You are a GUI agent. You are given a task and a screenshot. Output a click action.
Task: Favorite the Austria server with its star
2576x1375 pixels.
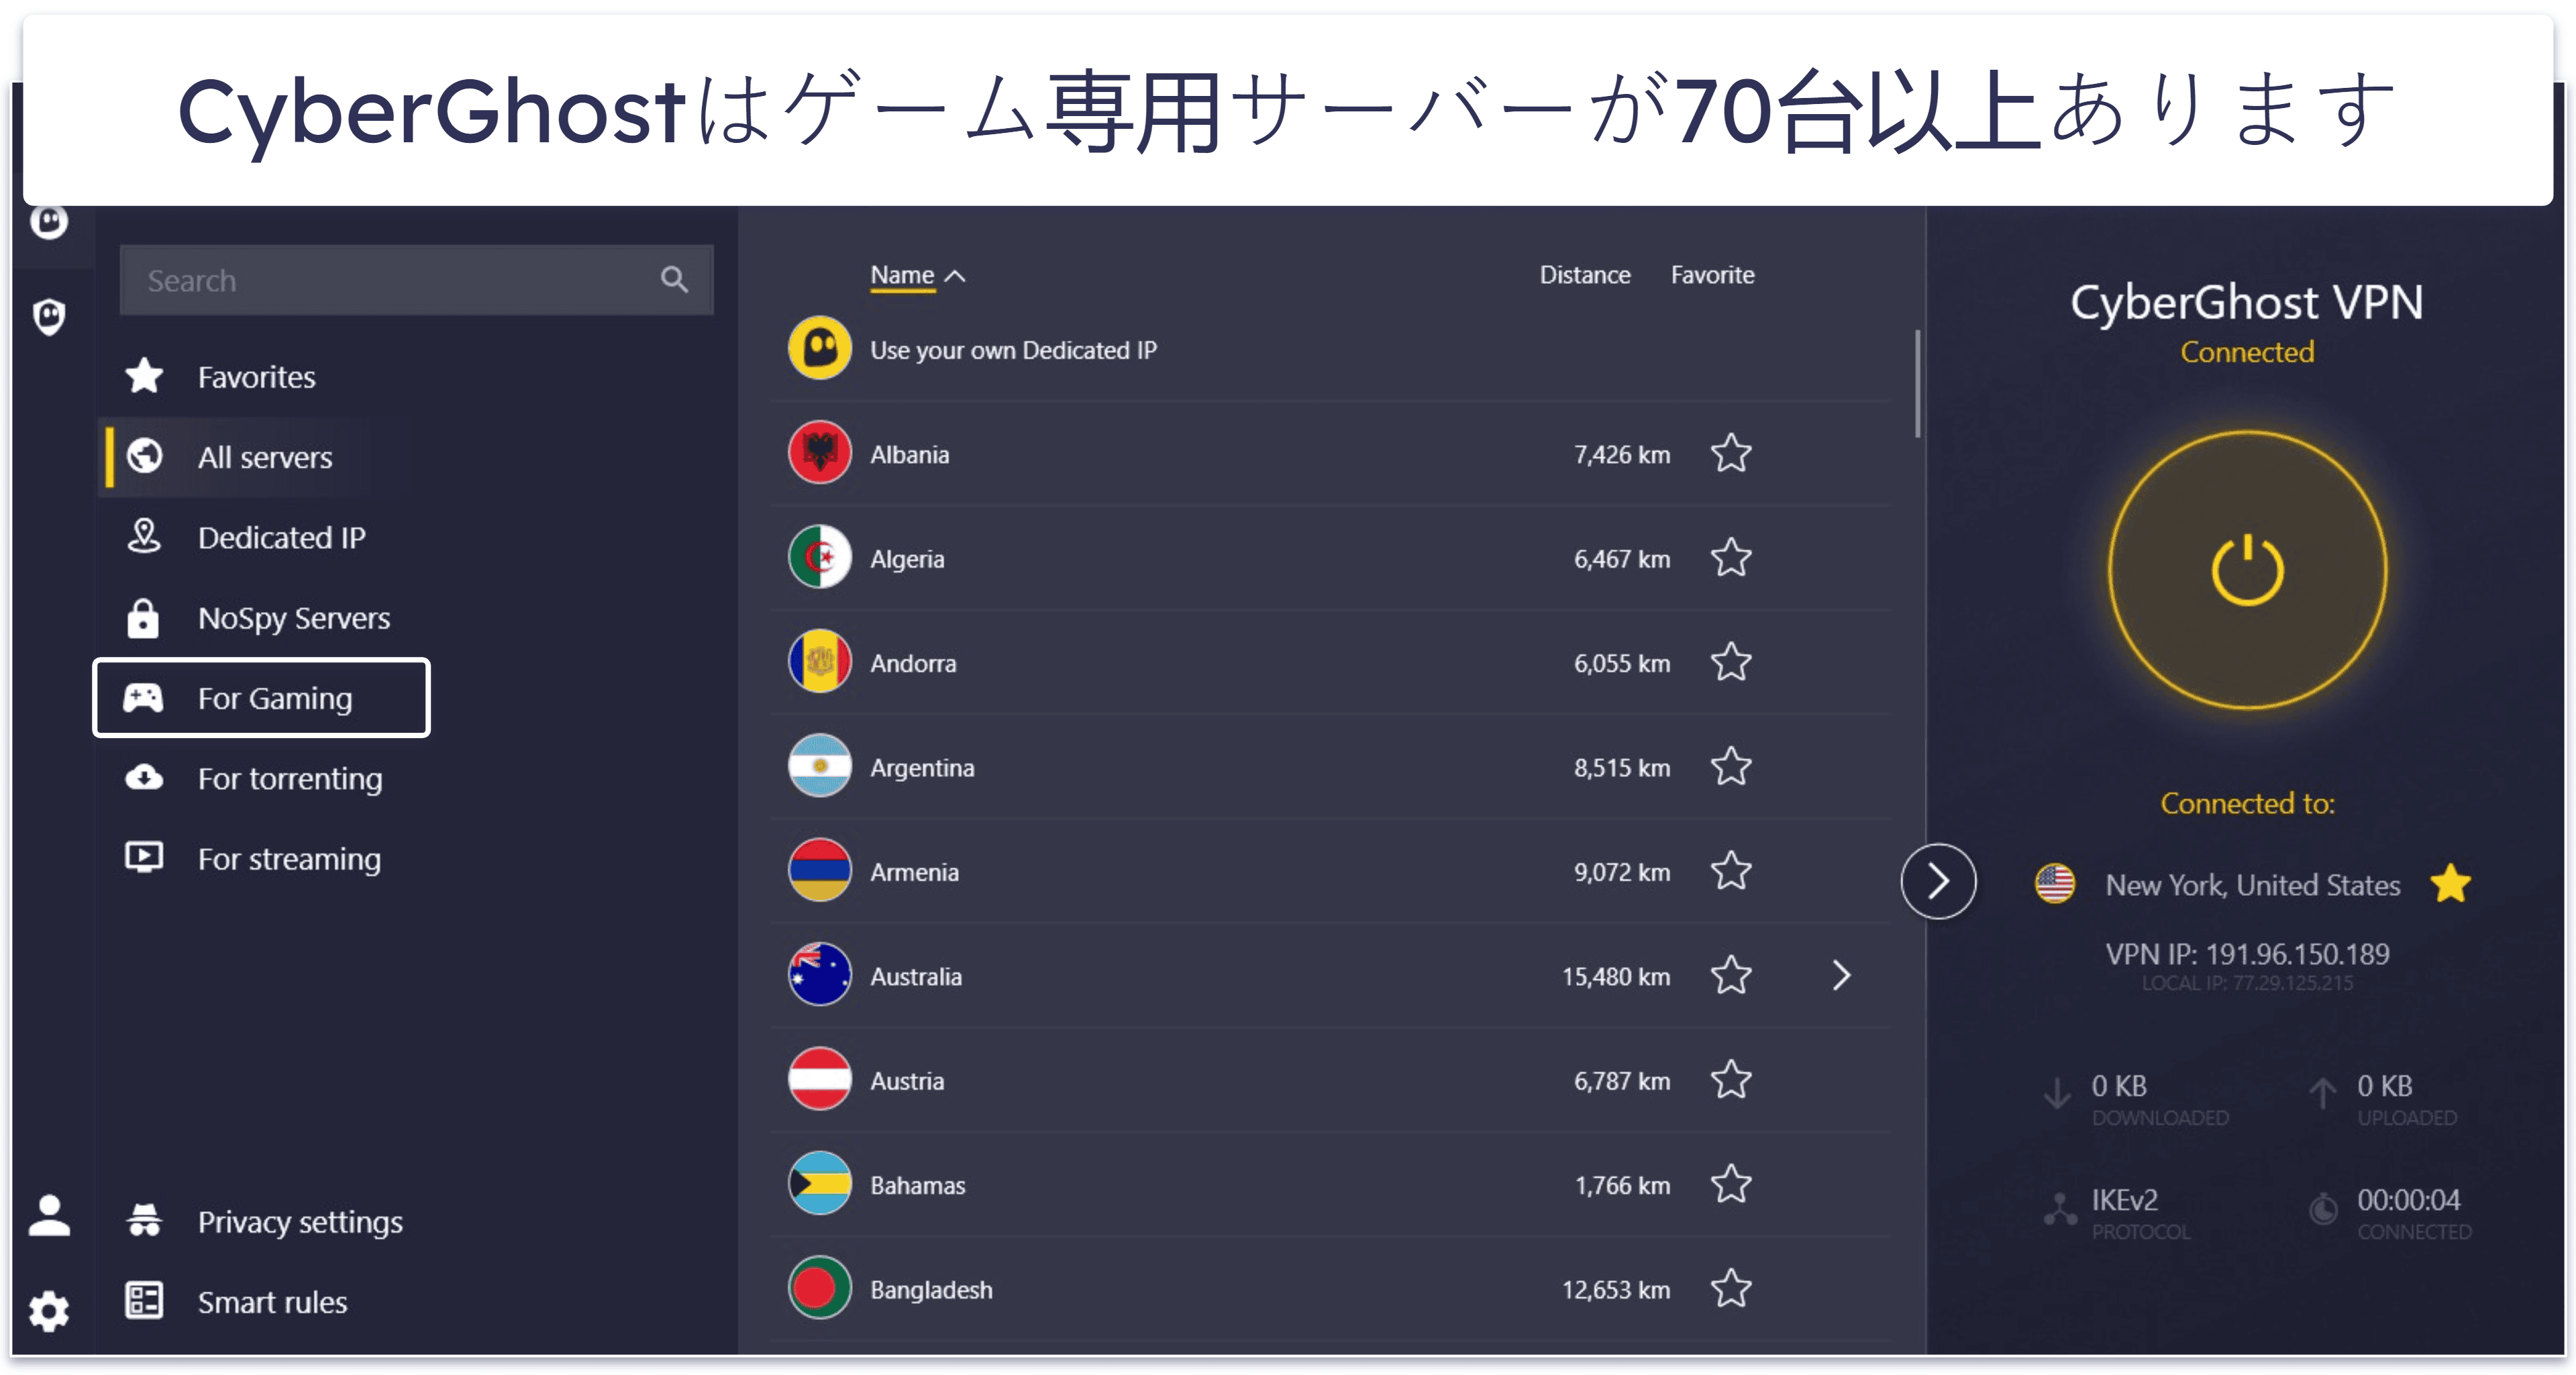pos(1731,1080)
